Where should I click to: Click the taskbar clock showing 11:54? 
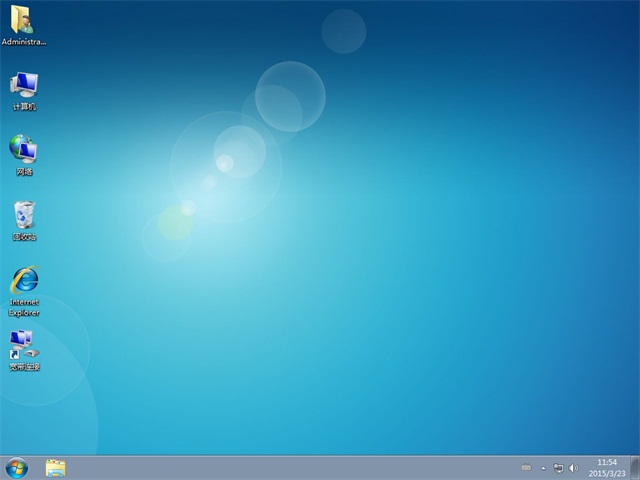pos(607,462)
